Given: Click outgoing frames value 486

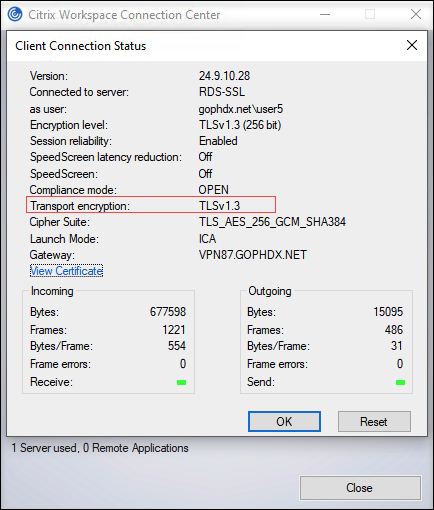Looking at the screenshot, I should (394, 330).
